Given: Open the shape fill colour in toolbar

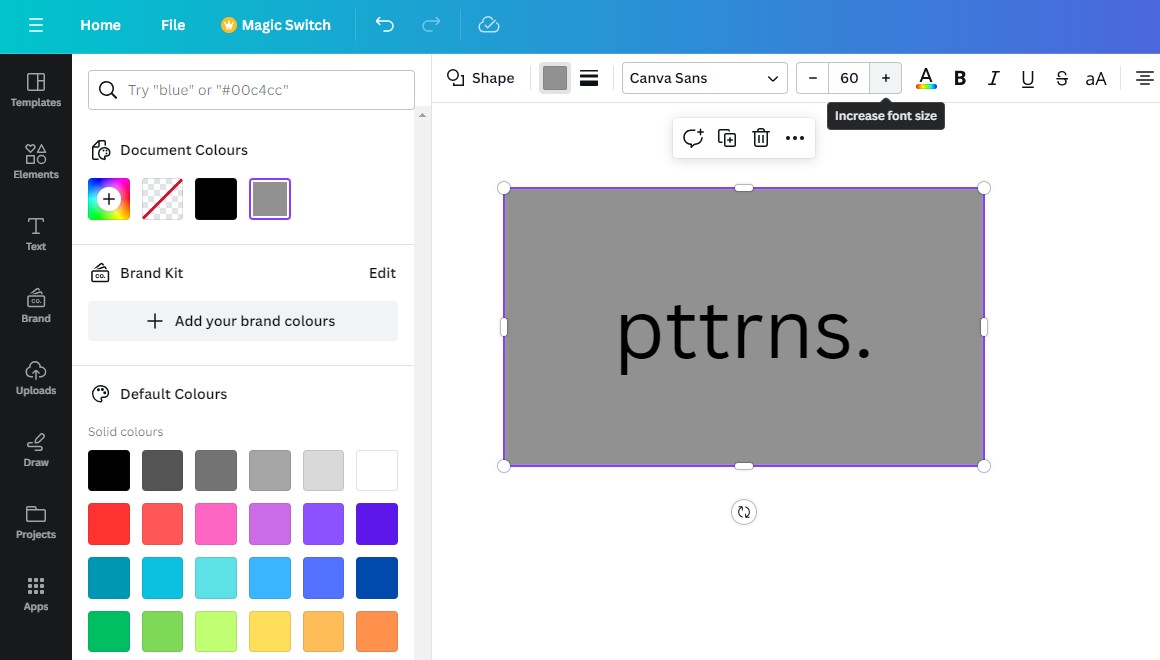Looking at the screenshot, I should (555, 78).
